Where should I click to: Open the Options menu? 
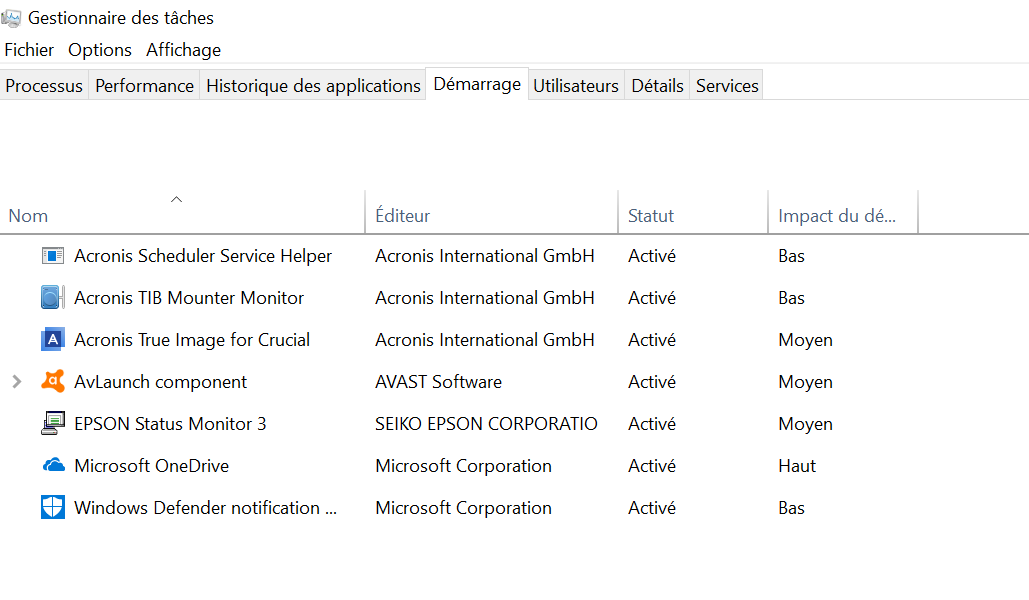[x=100, y=50]
